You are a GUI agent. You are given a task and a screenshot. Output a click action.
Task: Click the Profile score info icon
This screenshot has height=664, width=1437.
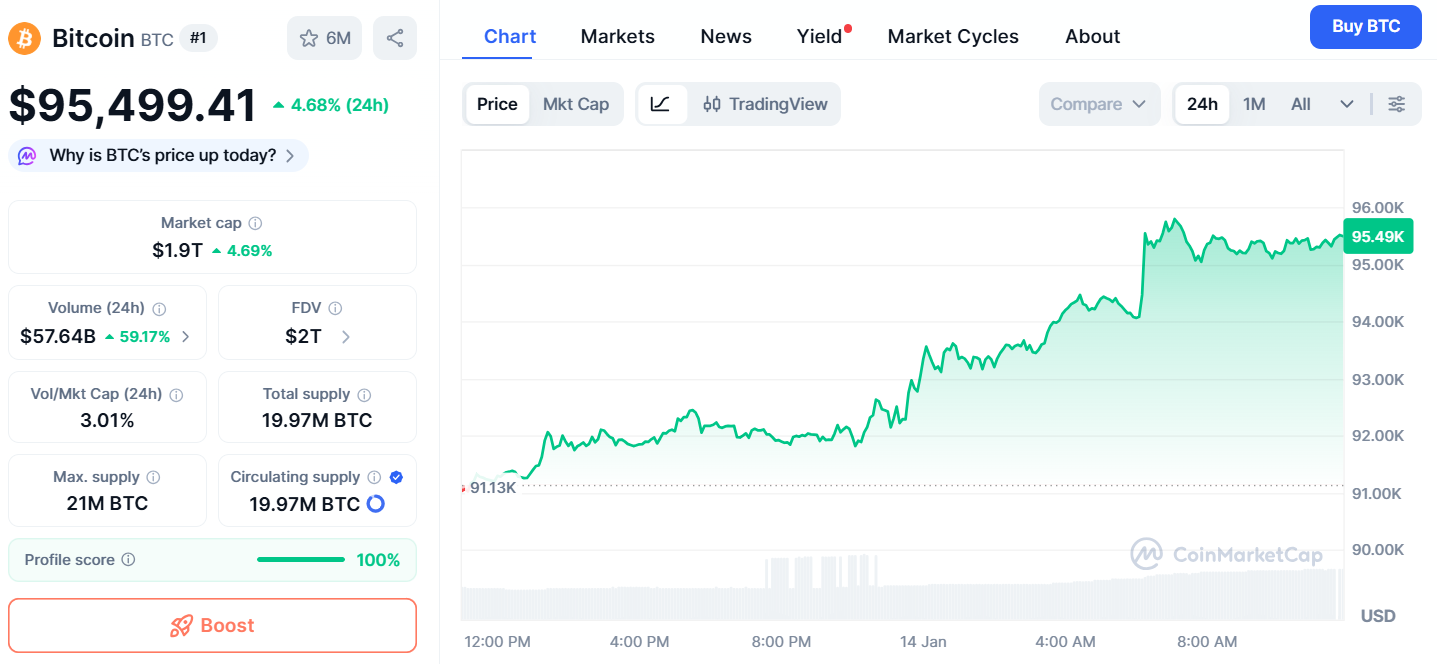(128, 560)
